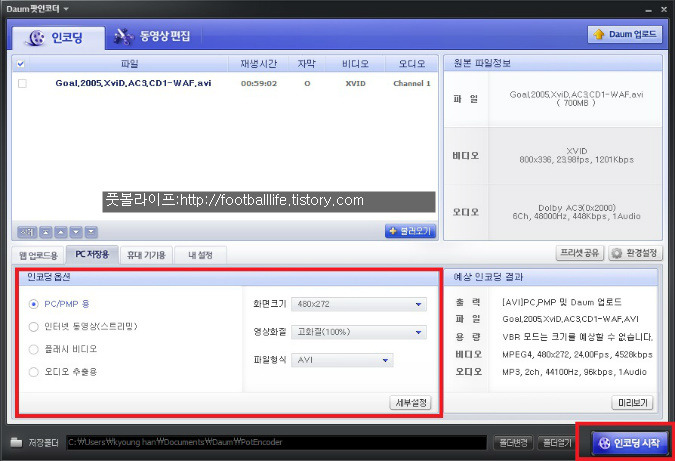675x461 pixels.
Task: Click the 폴더열기 open folder button
Action: click(x=557, y=442)
